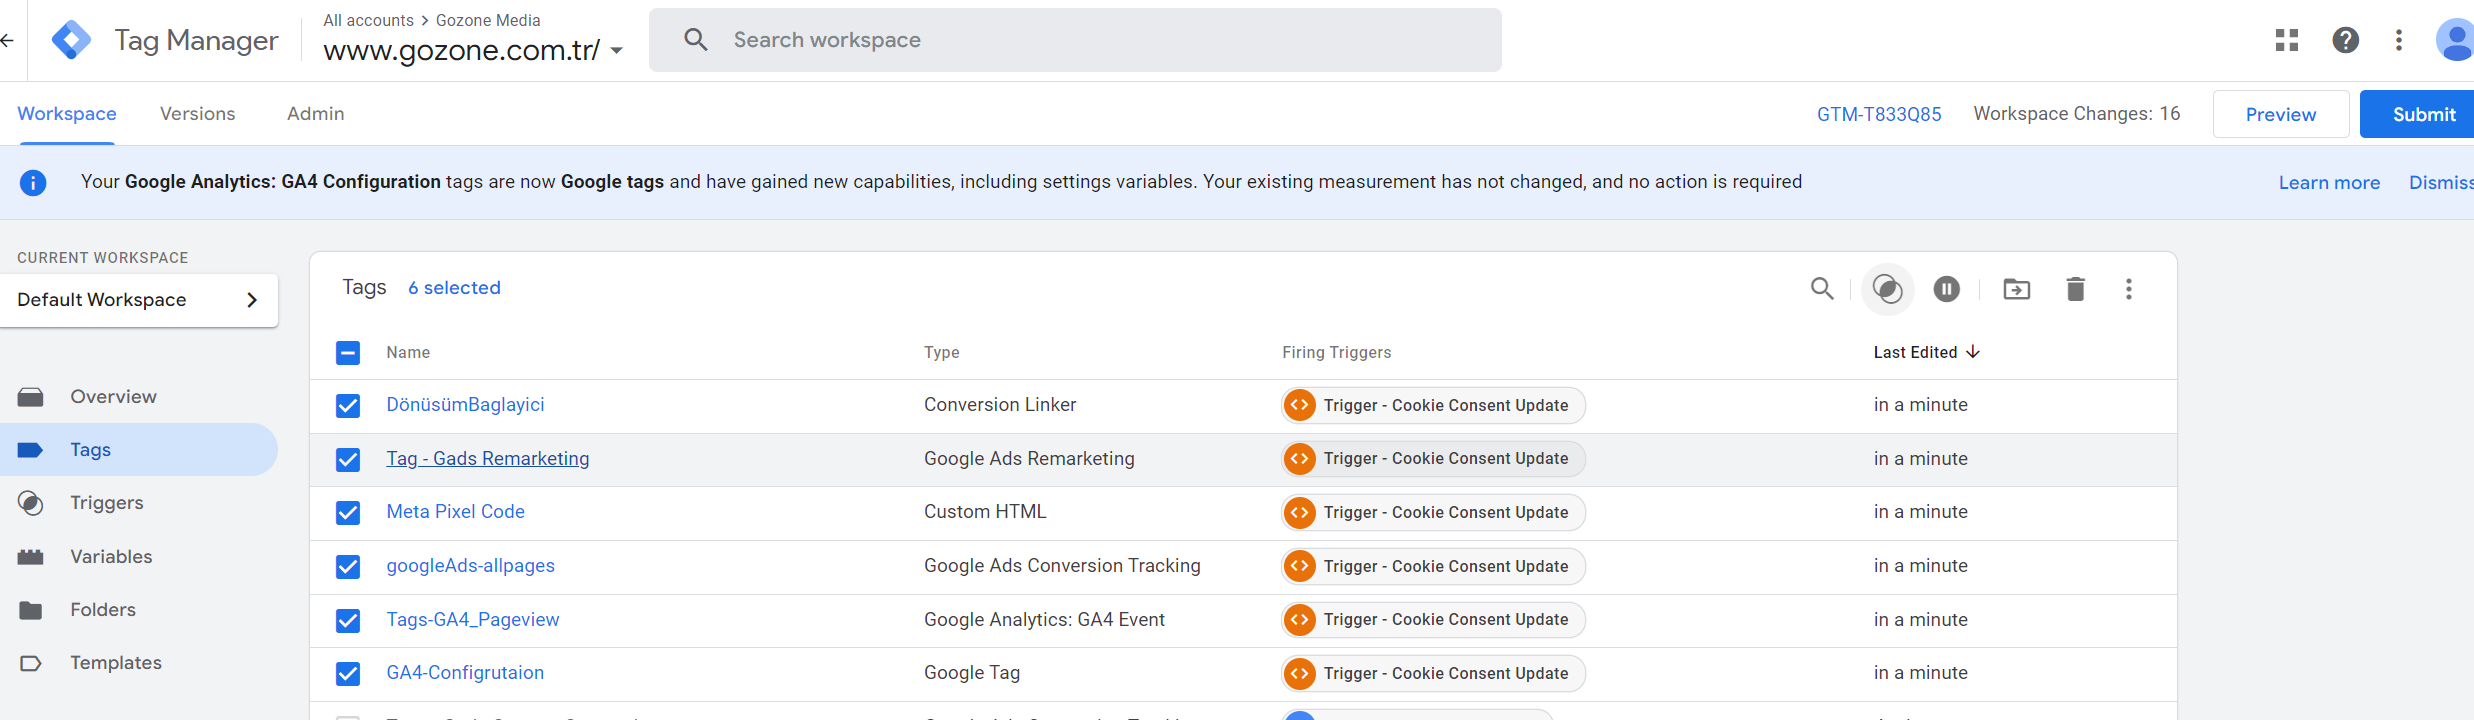Click the Submit button

(x=2423, y=115)
